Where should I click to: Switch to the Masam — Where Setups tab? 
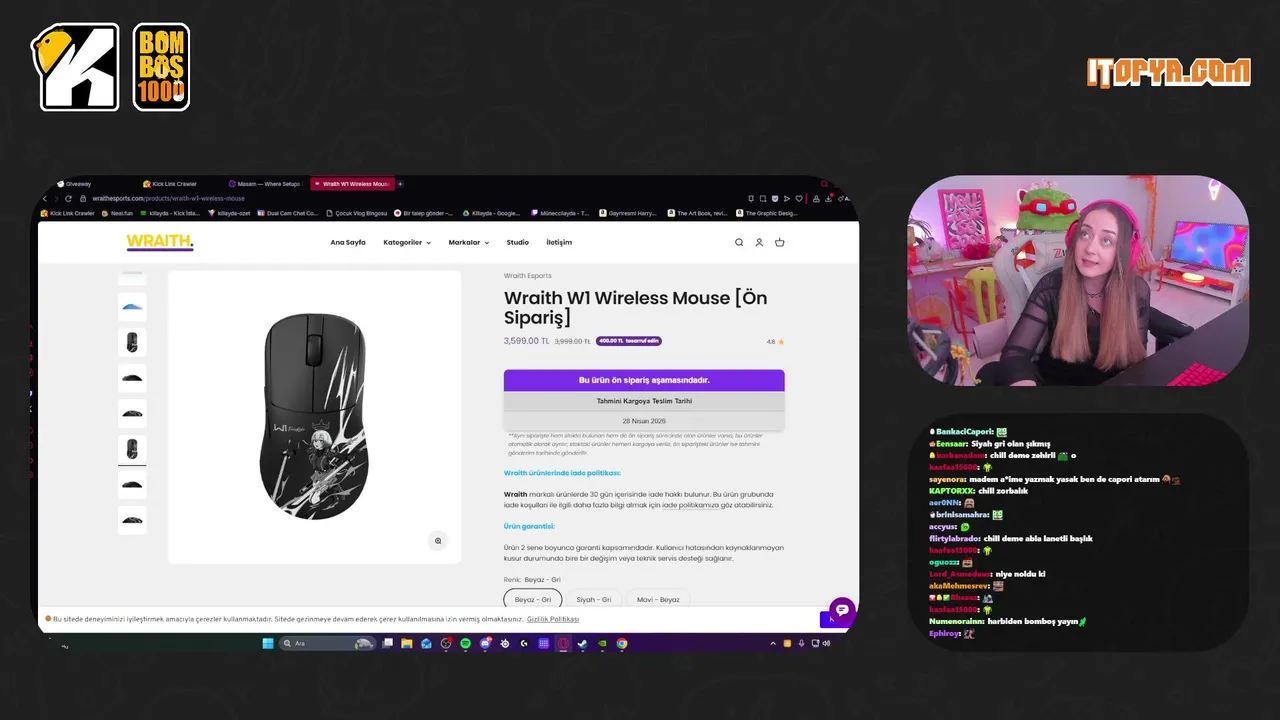[x=265, y=184]
